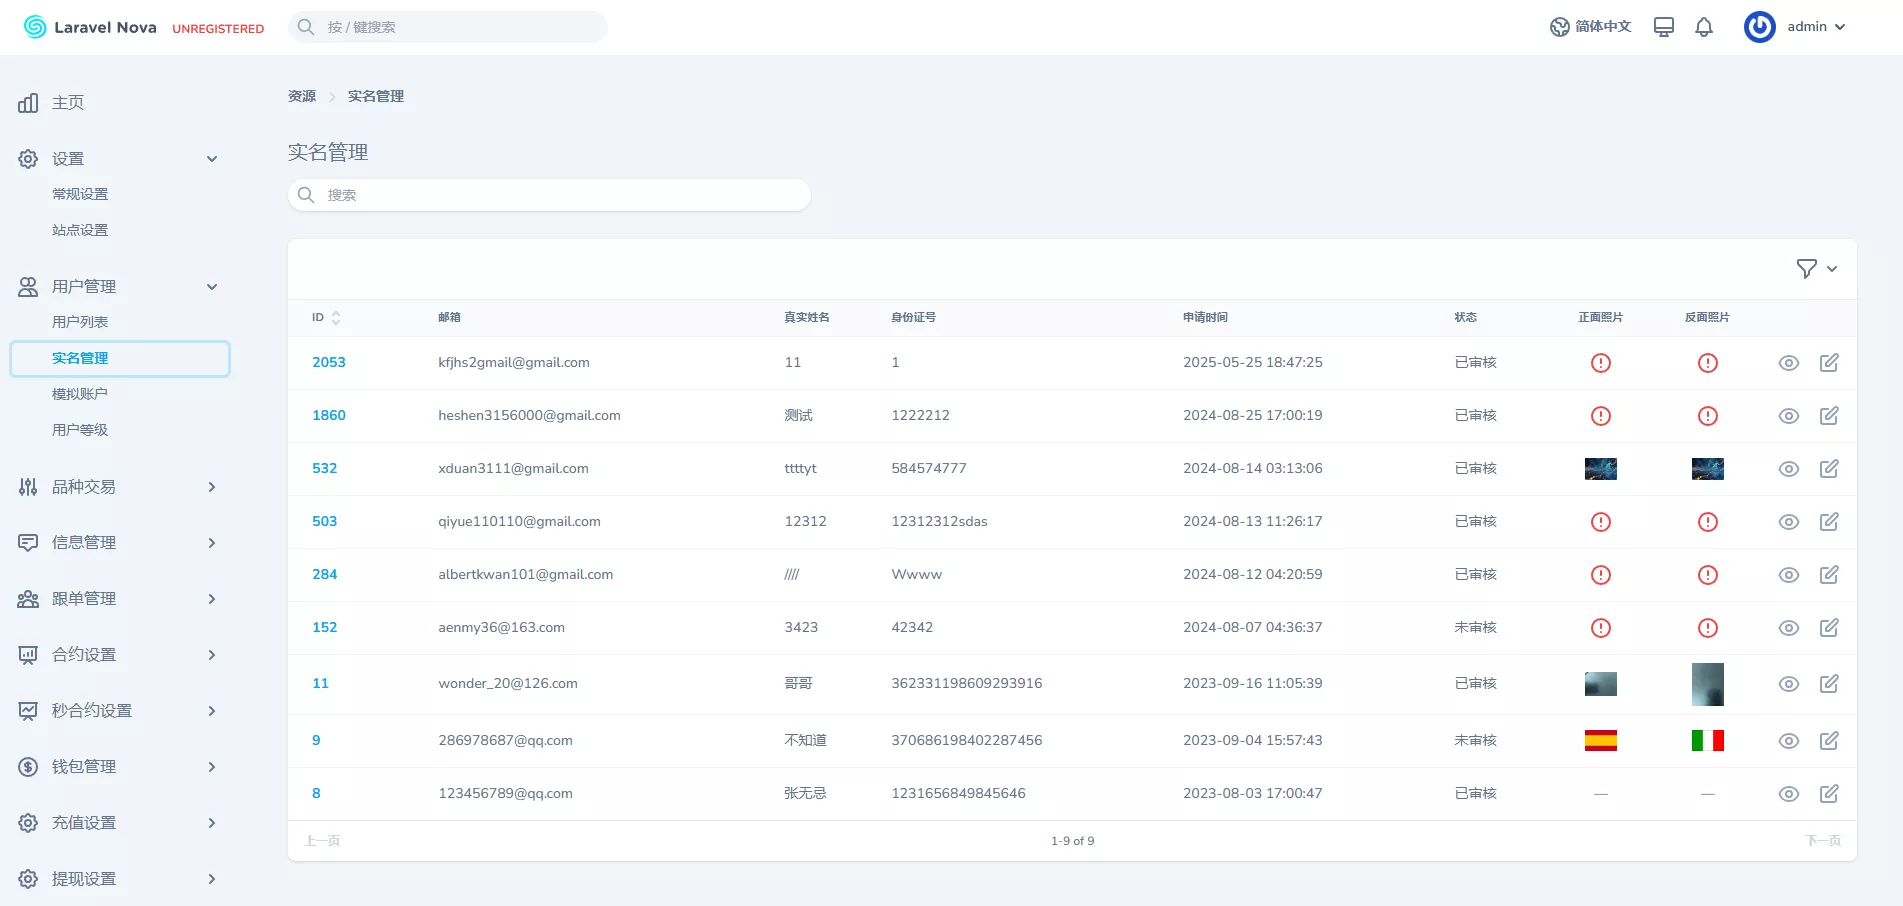
Task: Select the 钱包管理 wallet icon in sidebar
Action: (27, 767)
